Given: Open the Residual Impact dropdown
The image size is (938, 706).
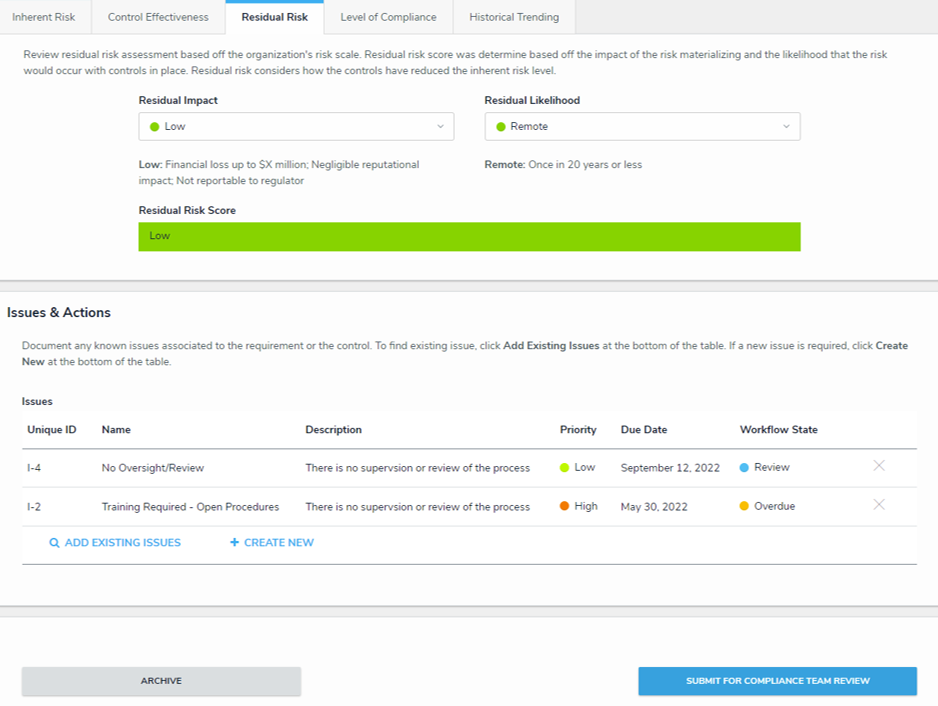Looking at the screenshot, I should pos(295,127).
